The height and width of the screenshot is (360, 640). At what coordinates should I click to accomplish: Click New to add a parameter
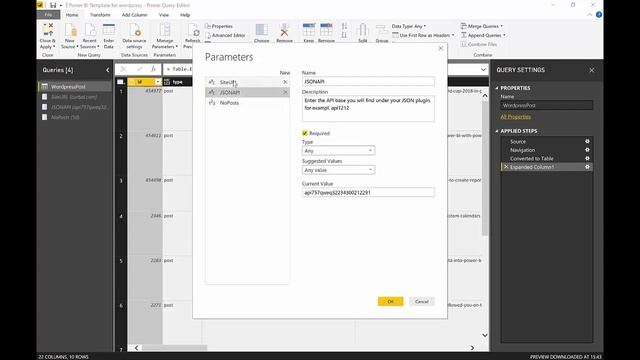click(x=285, y=73)
